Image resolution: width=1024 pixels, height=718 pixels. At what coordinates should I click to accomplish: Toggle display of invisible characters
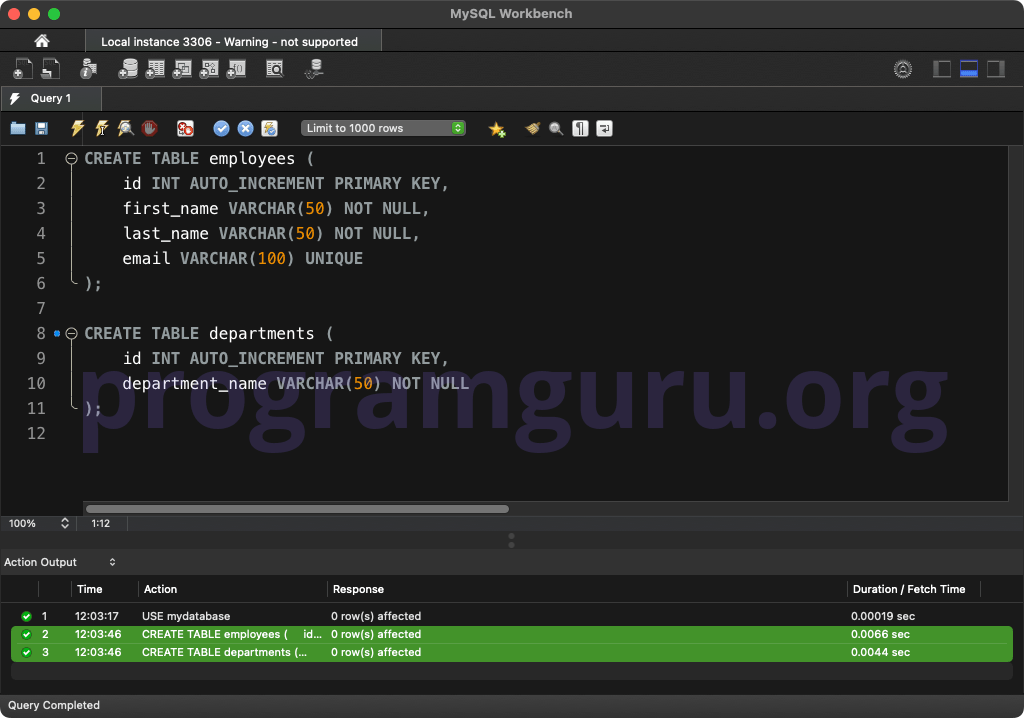pyautogui.click(x=580, y=128)
